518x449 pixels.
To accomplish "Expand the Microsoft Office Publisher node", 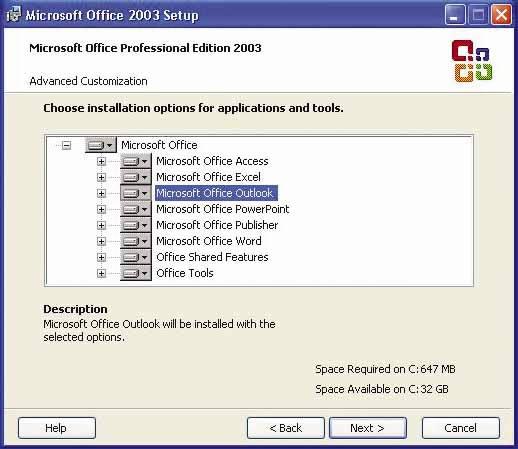I will 101,225.
